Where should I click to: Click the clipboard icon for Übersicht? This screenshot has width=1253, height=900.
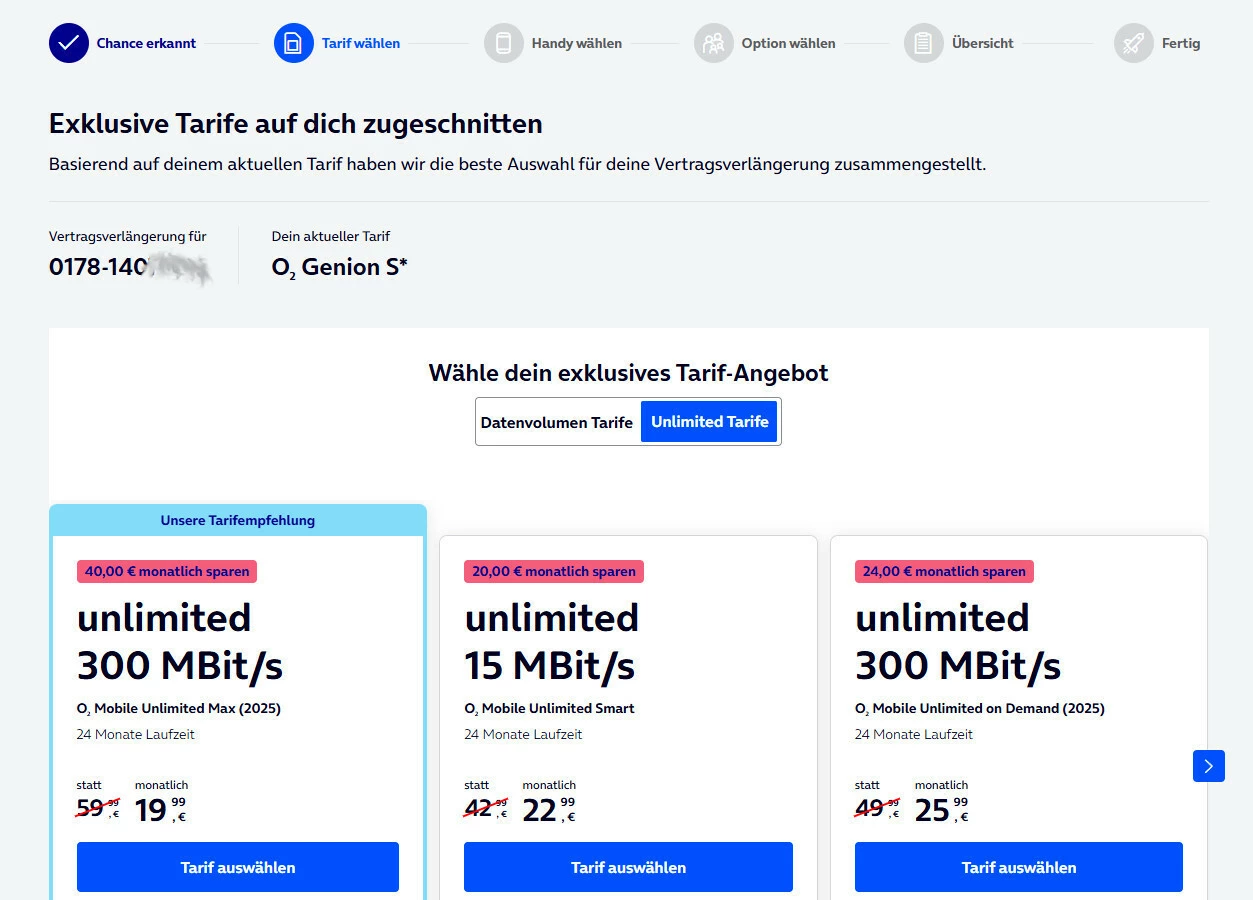click(923, 43)
